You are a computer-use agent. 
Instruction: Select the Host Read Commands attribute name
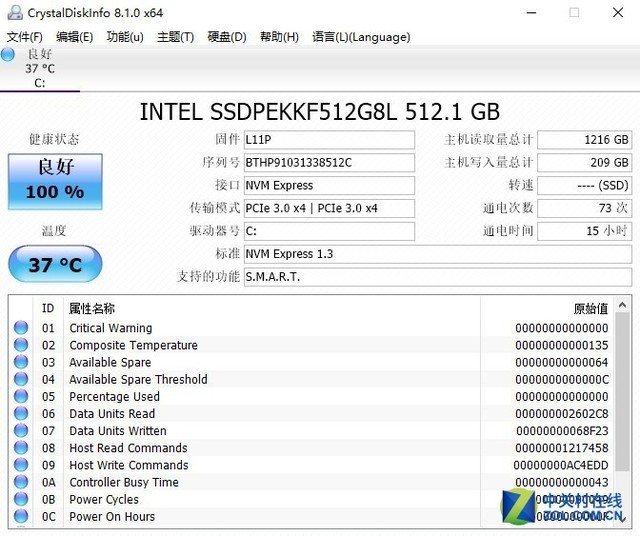[x=129, y=448]
